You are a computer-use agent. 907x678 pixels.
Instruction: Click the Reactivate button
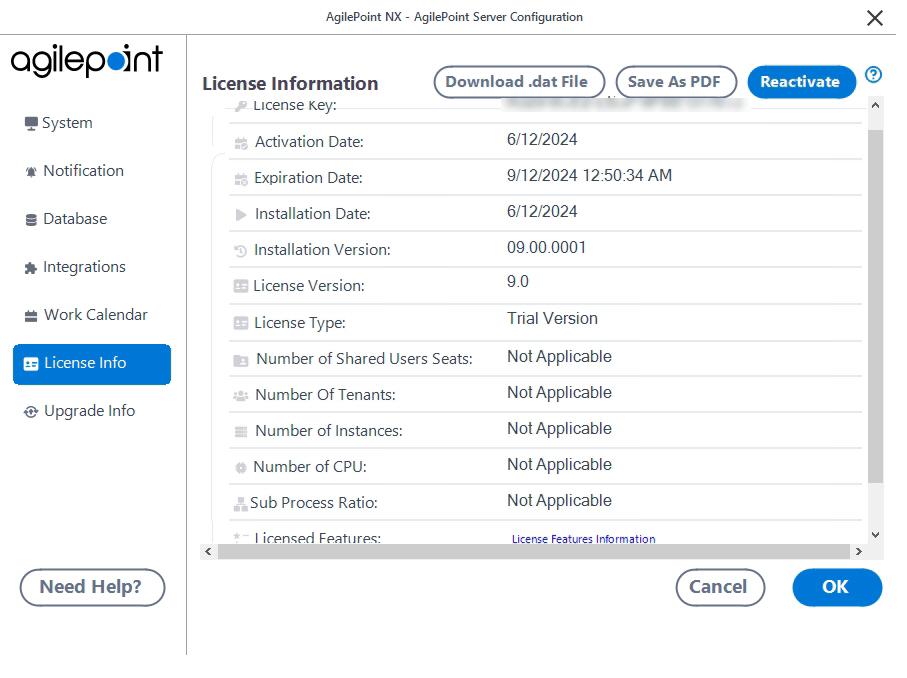(801, 82)
